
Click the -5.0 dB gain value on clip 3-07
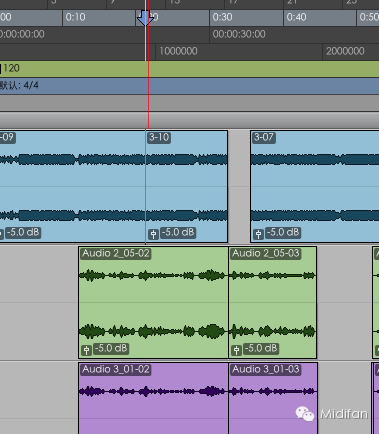coord(283,232)
